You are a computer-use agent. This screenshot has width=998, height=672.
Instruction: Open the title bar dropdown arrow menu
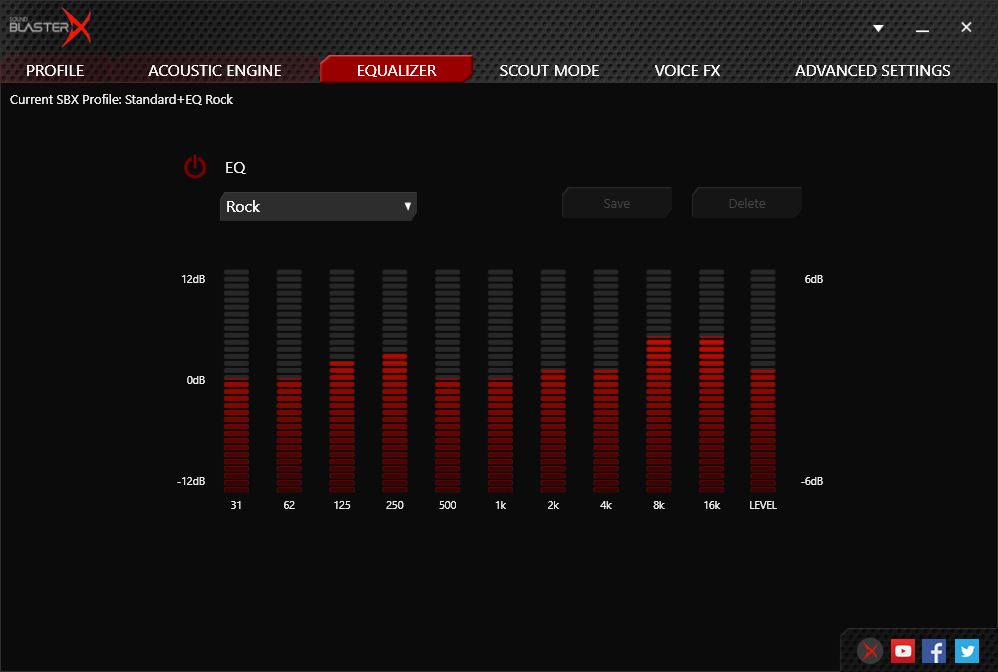coord(878,28)
